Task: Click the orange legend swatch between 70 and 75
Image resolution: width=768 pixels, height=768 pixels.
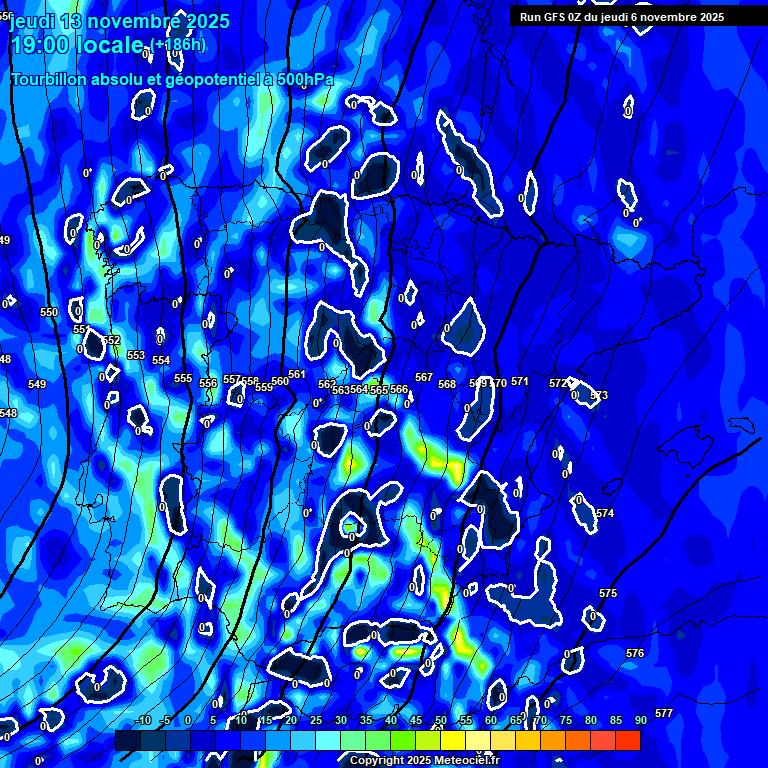Action: pyautogui.click(x=553, y=740)
